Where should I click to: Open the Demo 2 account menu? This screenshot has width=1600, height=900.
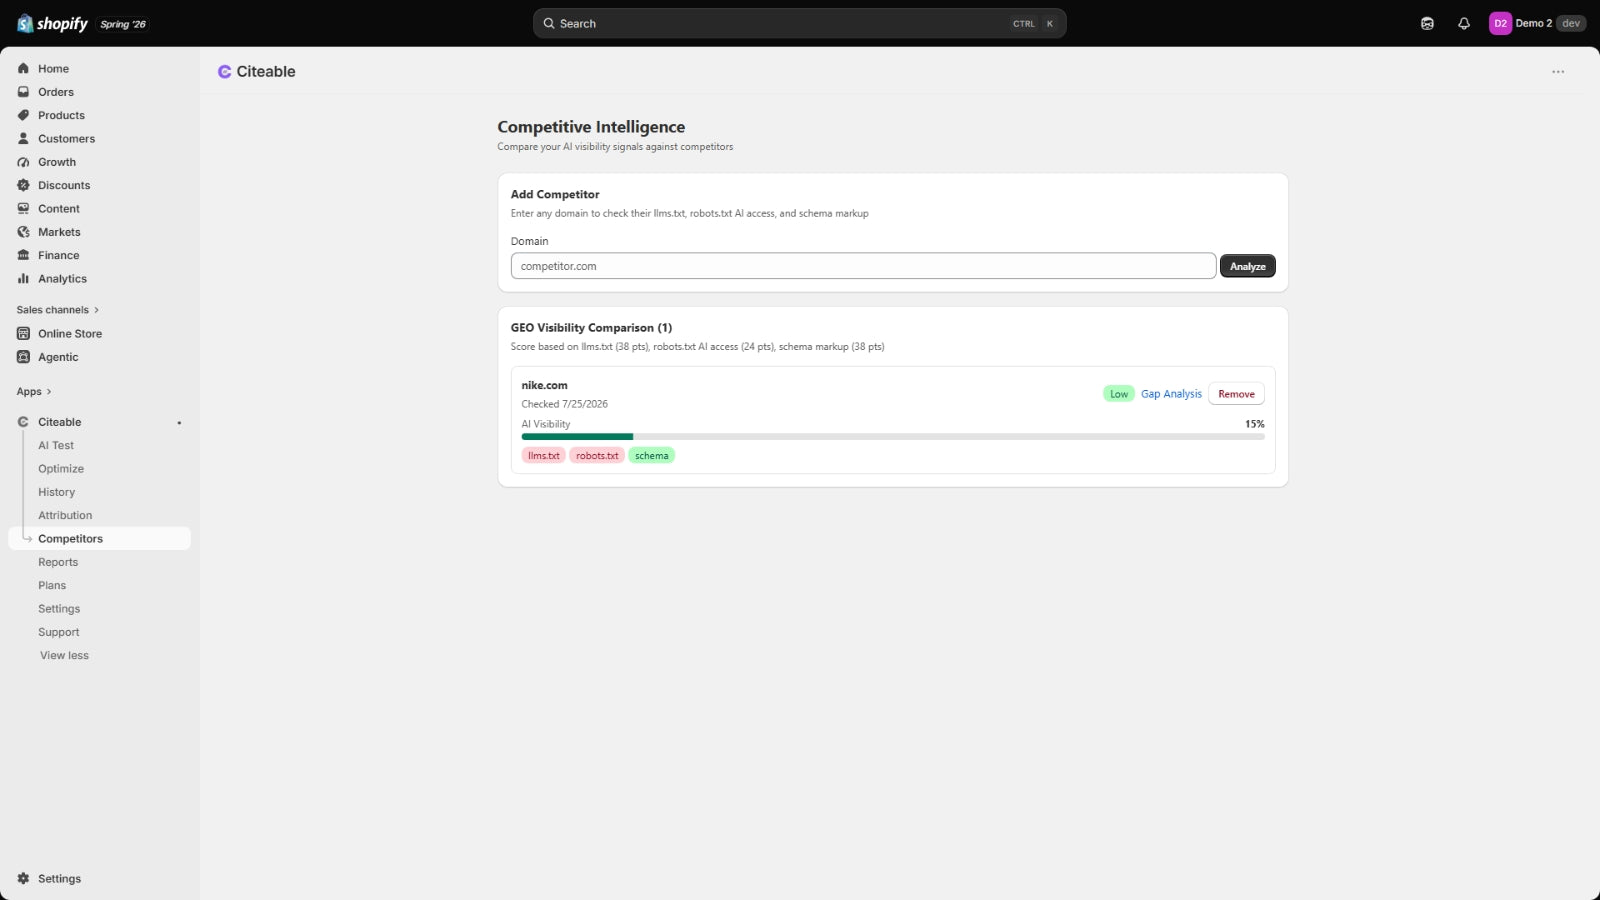click(1537, 24)
